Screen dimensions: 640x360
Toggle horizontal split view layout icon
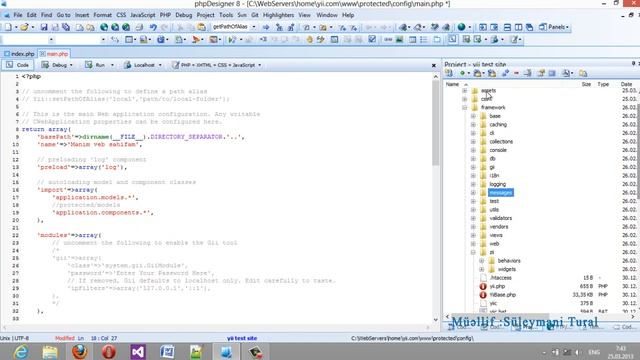(x=507, y=27)
